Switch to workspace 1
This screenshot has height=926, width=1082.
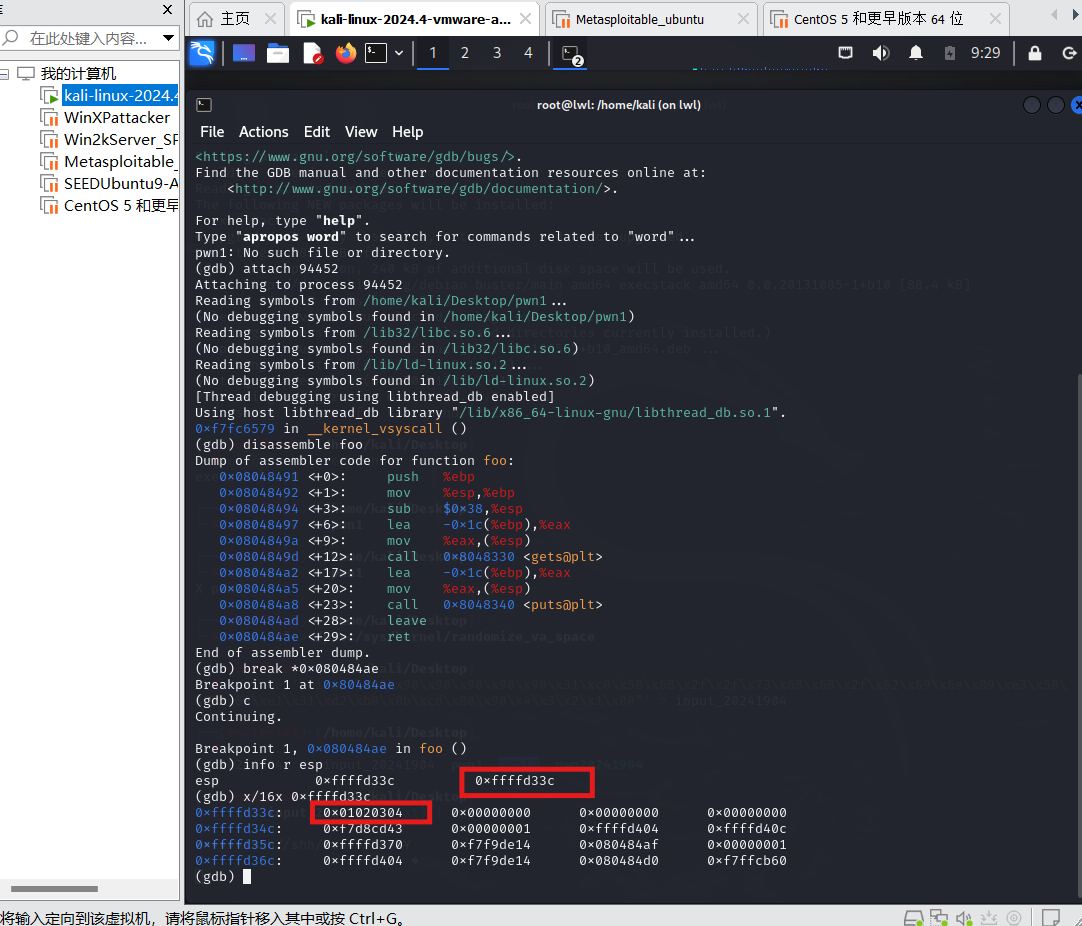[x=433, y=53]
